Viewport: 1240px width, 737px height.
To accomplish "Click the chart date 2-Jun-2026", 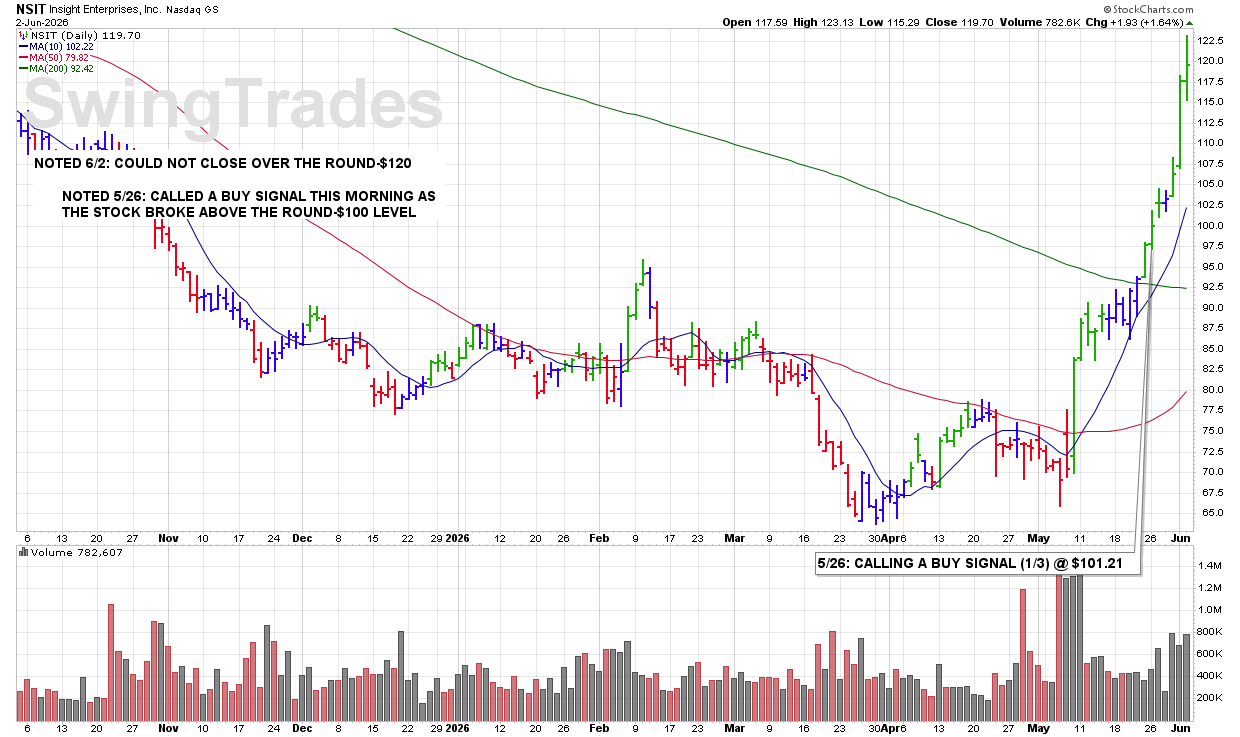I will point(42,21).
